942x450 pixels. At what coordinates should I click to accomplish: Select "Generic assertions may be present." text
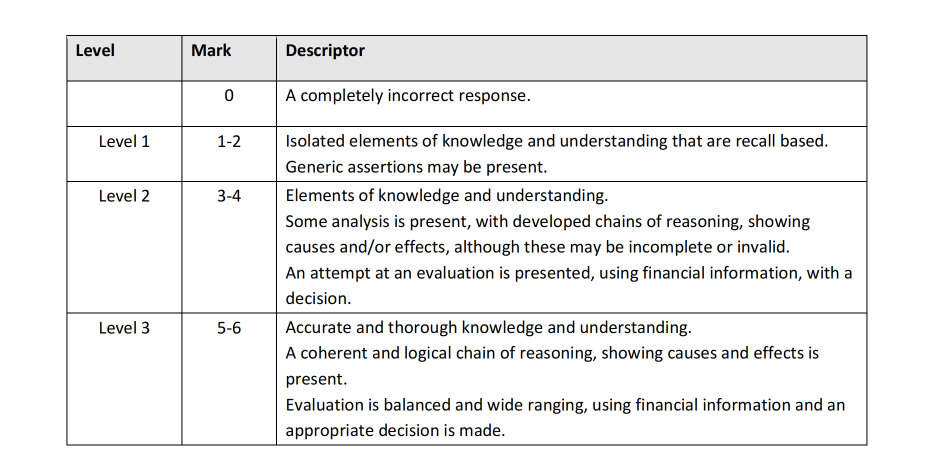tap(418, 167)
